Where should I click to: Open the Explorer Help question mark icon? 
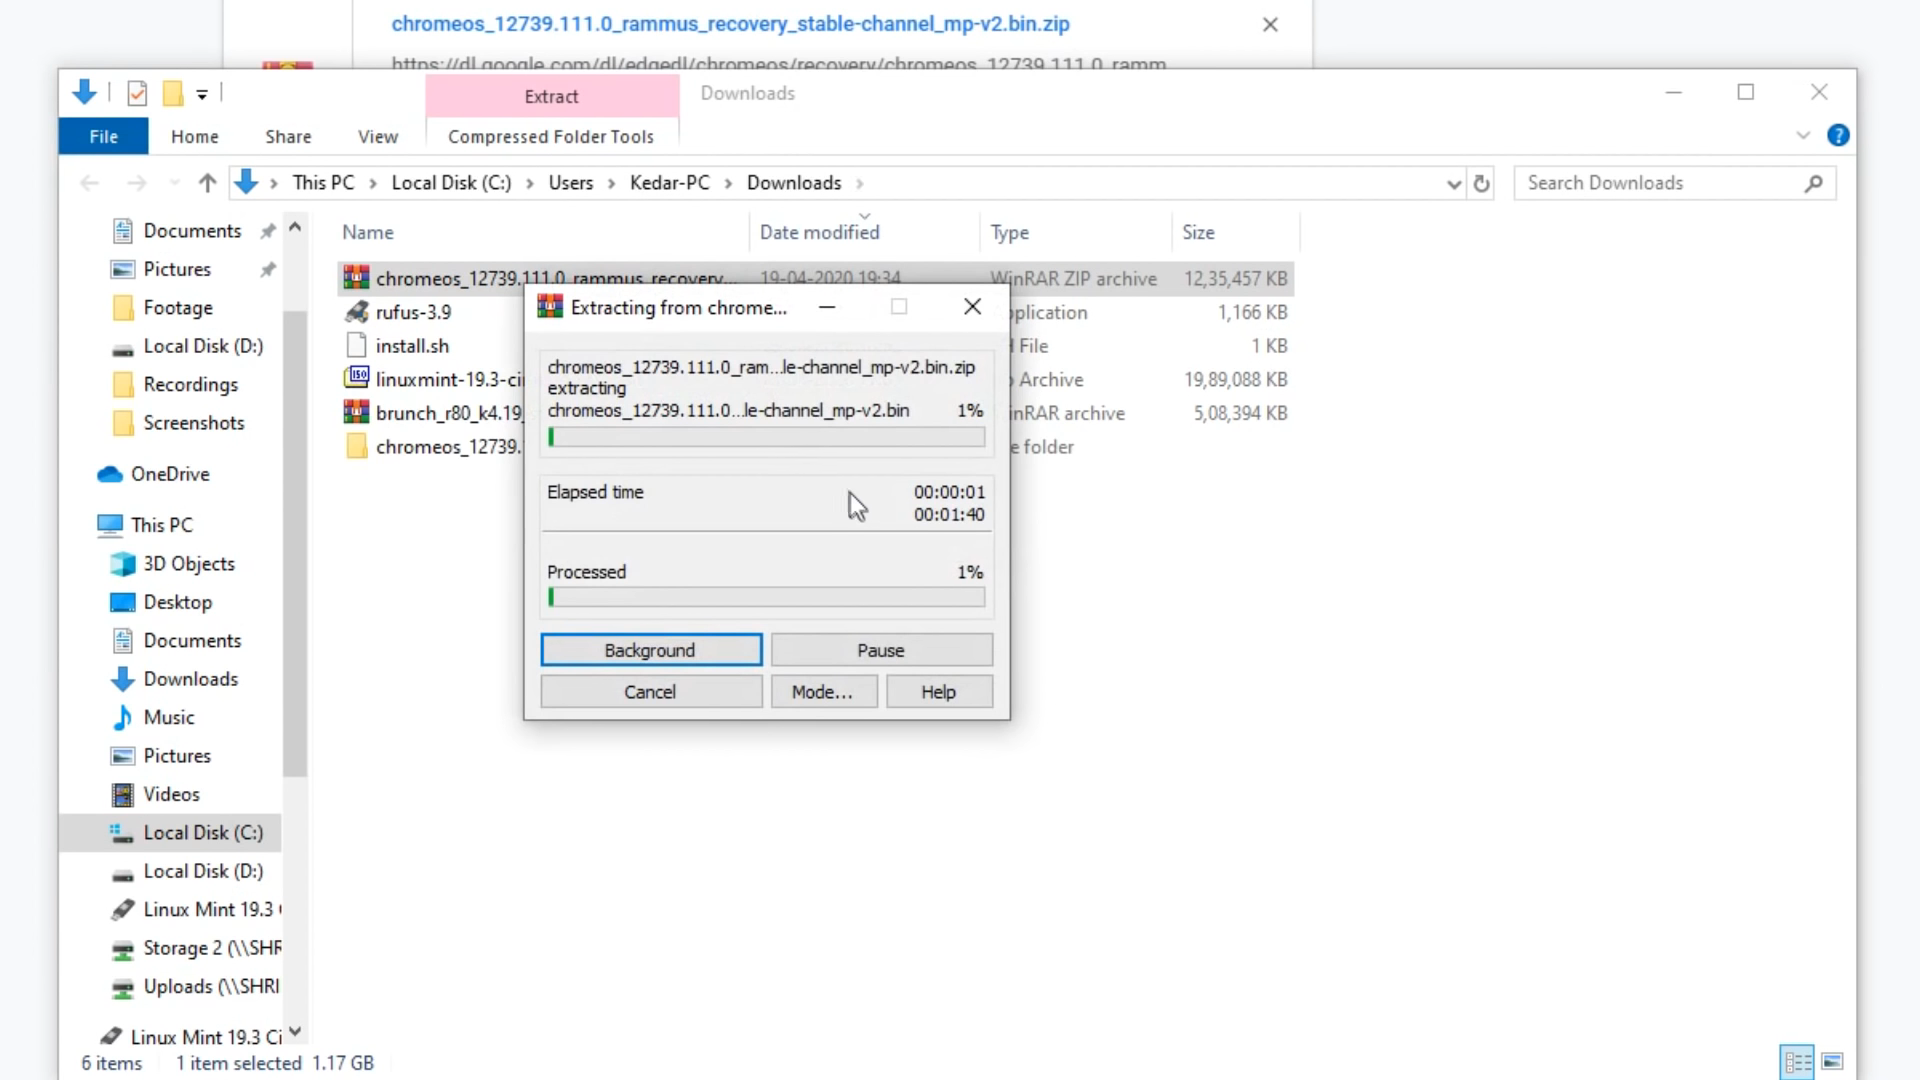(1838, 135)
